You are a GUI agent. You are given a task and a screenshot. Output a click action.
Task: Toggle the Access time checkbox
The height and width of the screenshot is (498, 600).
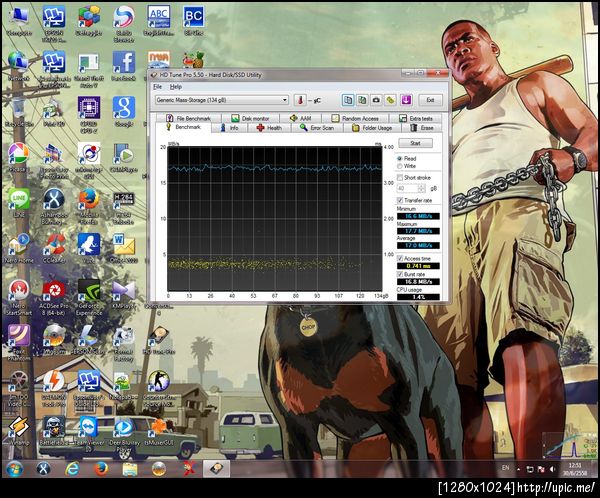[x=400, y=258]
